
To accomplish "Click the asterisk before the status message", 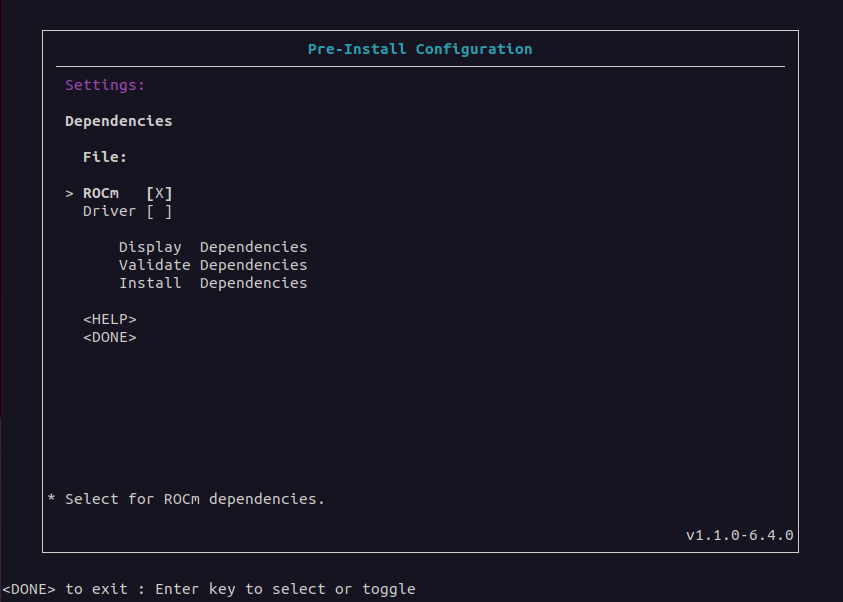I will 52,498.
